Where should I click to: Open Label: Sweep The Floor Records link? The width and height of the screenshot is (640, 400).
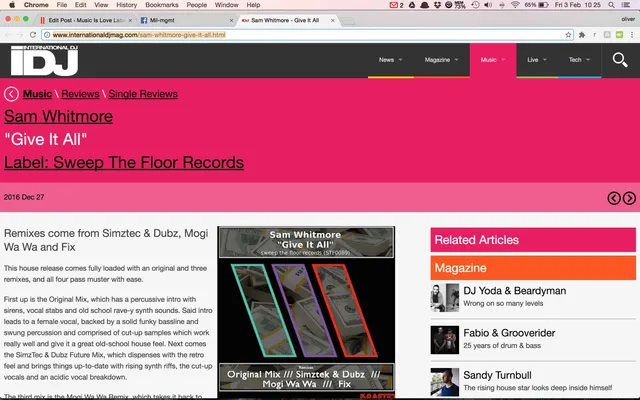[124, 162]
